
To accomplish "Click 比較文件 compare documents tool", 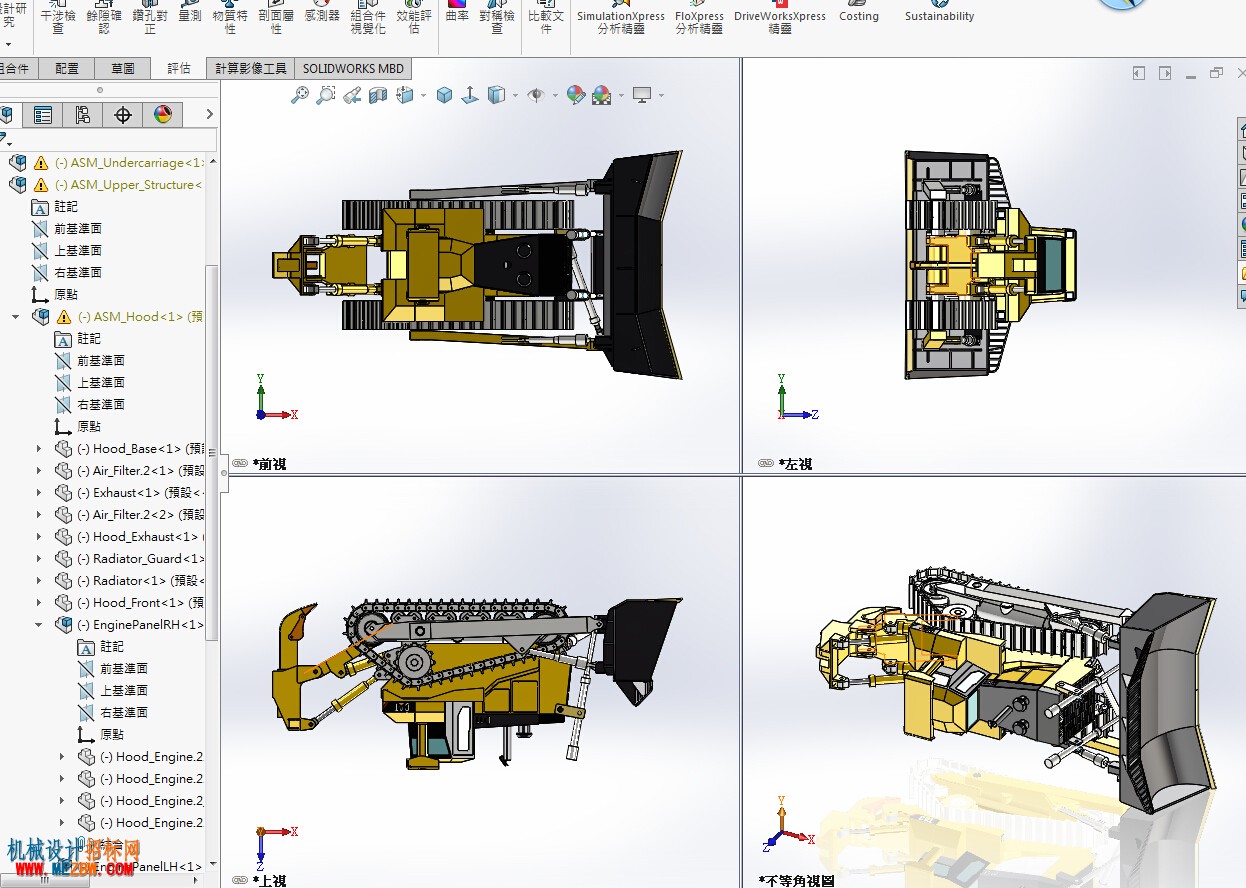I will tap(546, 17).
